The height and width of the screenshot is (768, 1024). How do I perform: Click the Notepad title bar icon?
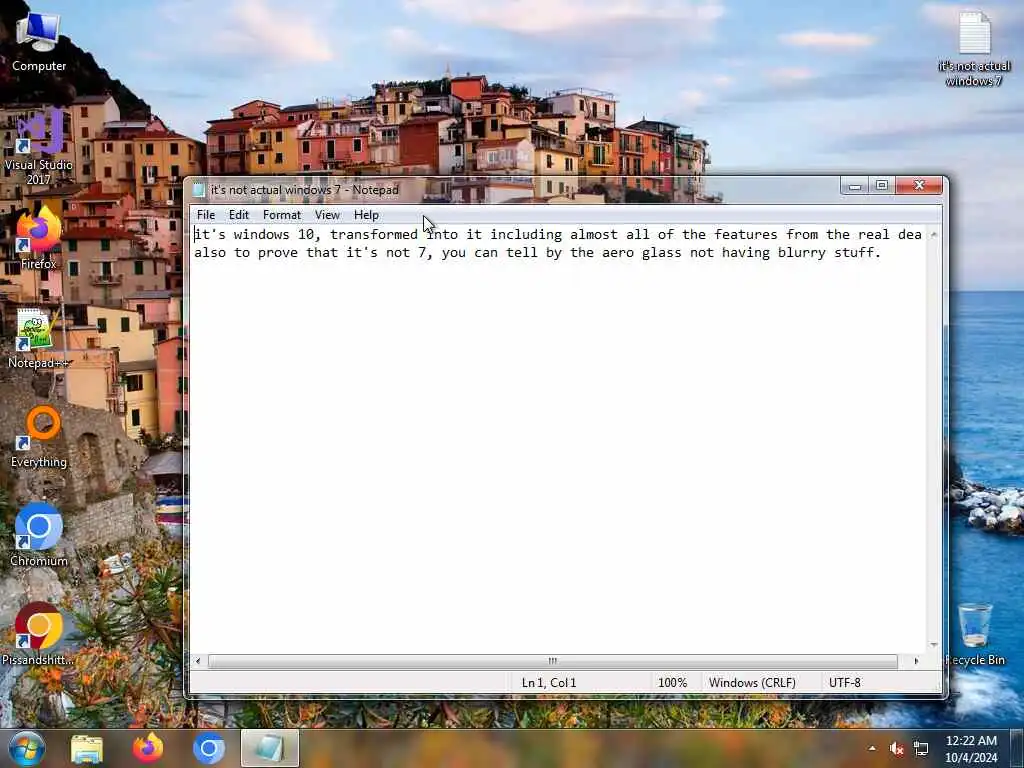[x=199, y=190]
